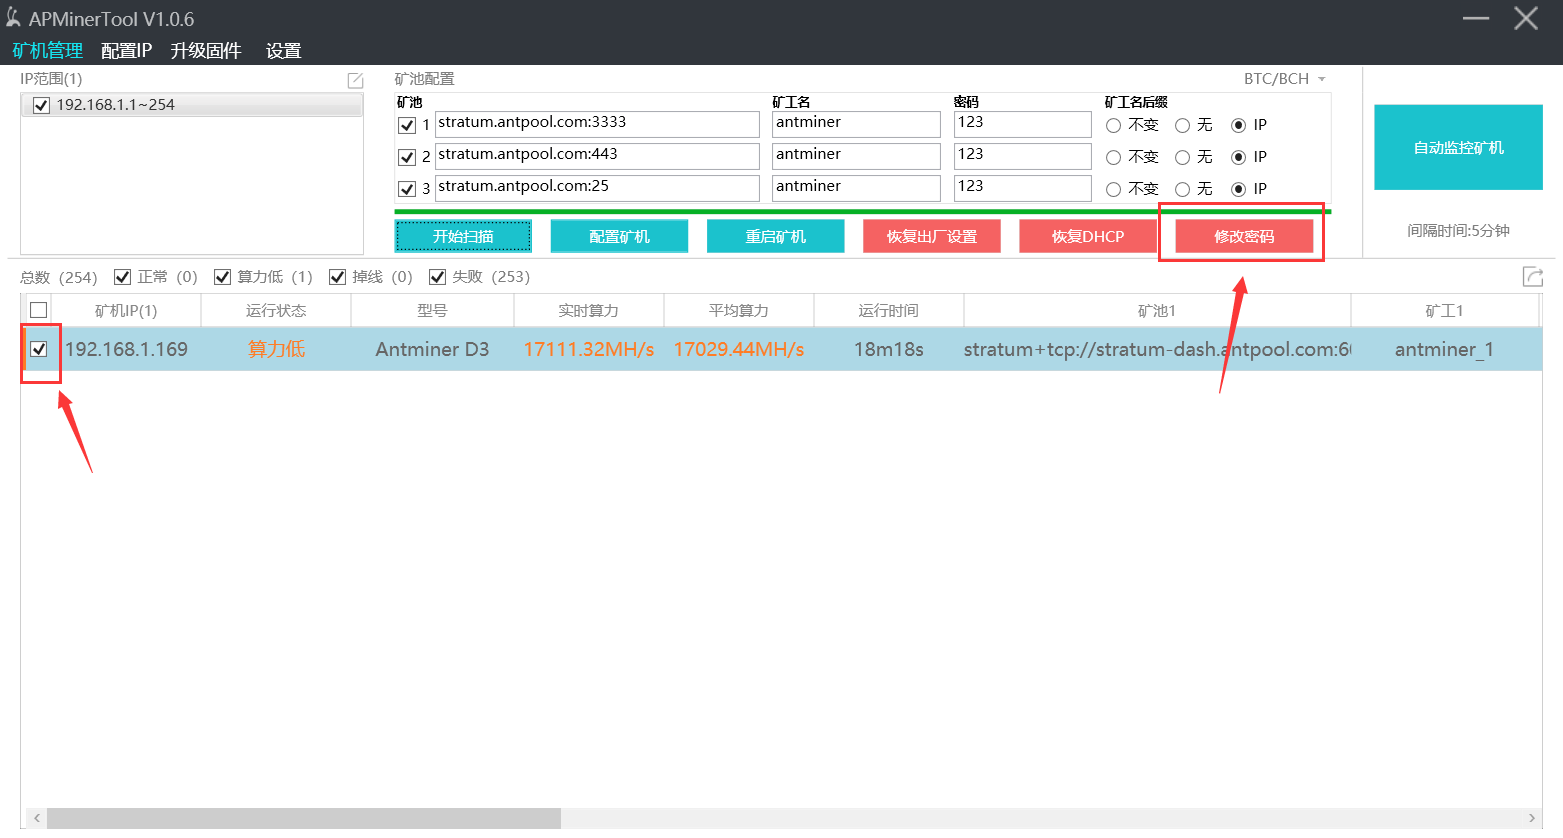1563x838 pixels.
Task: Click the export list icon above table
Action: pyautogui.click(x=1533, y=277)
